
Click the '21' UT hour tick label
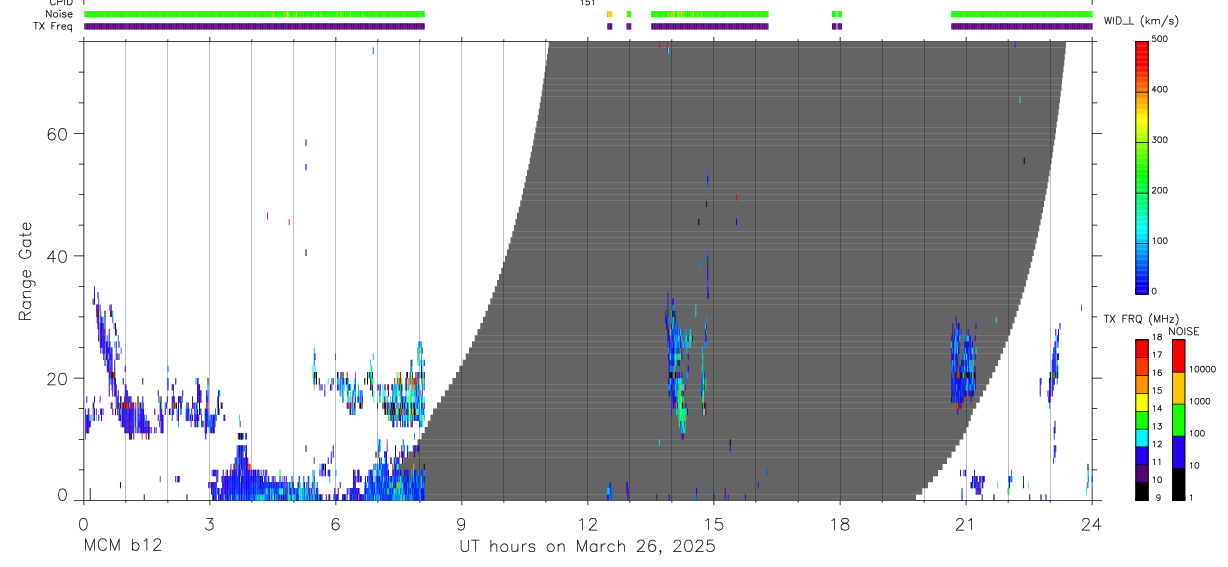coord(966,523)
